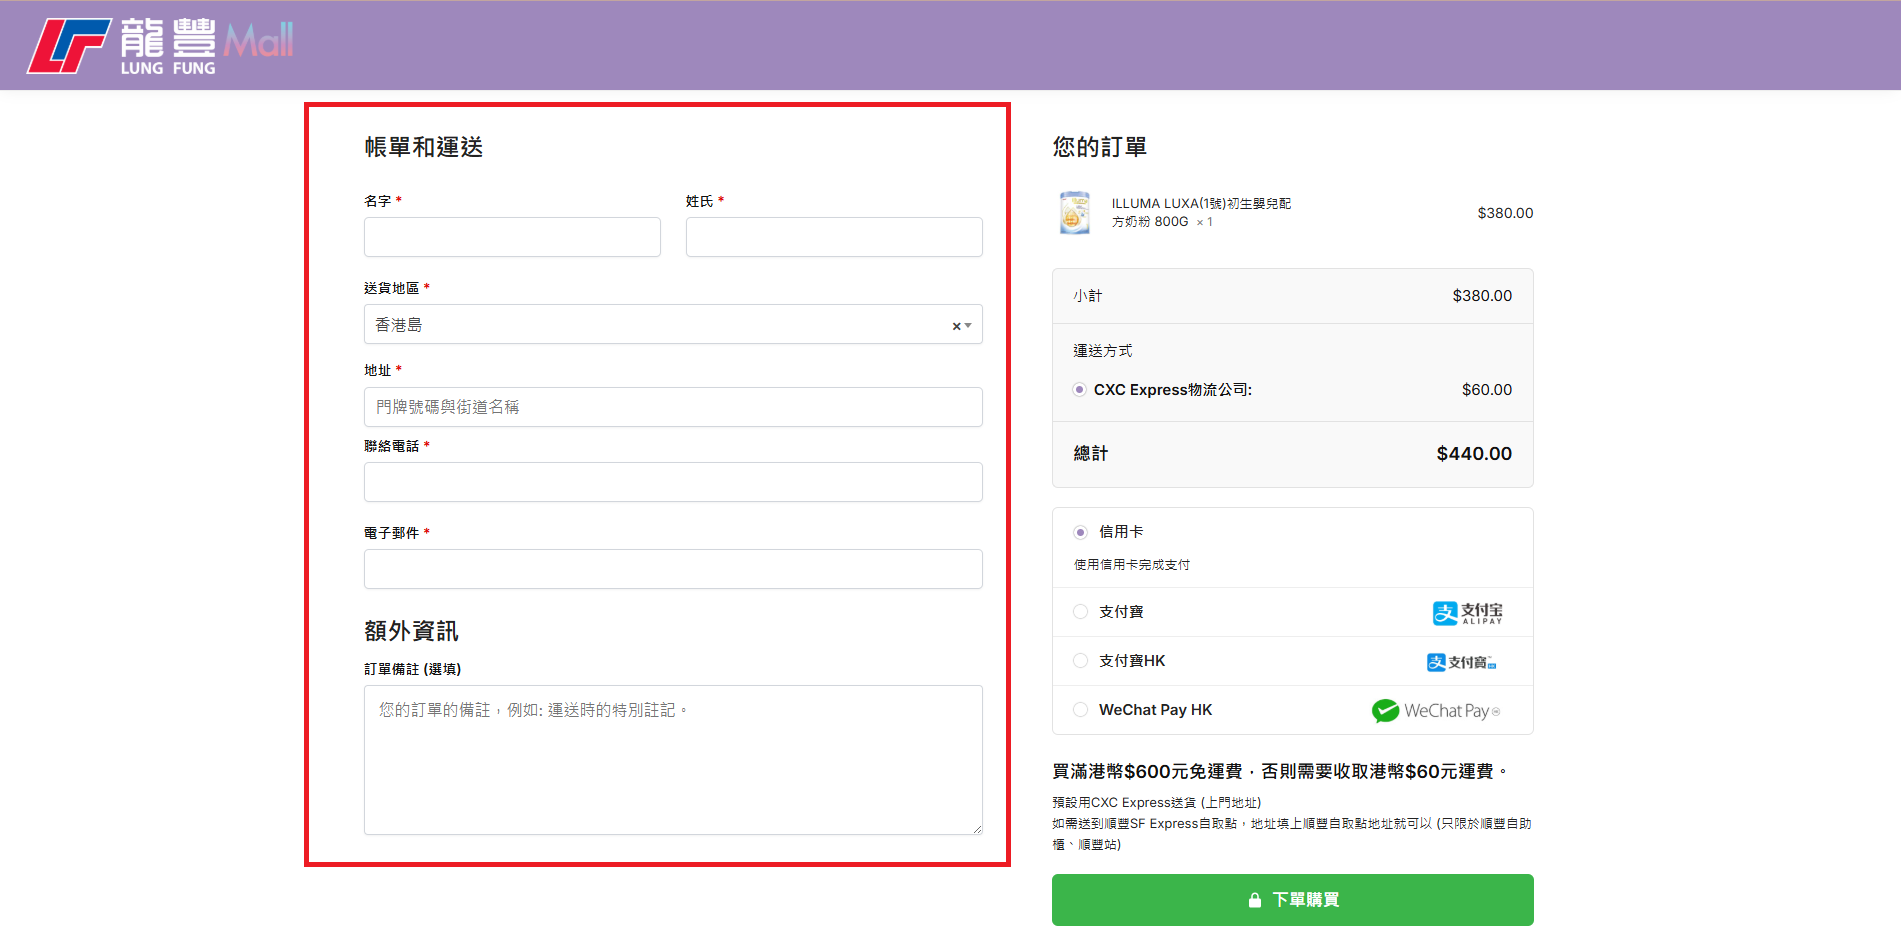The image size is (1901, 938).
Task: Click the 電子郵件 email input field
Action: point(673,569)
